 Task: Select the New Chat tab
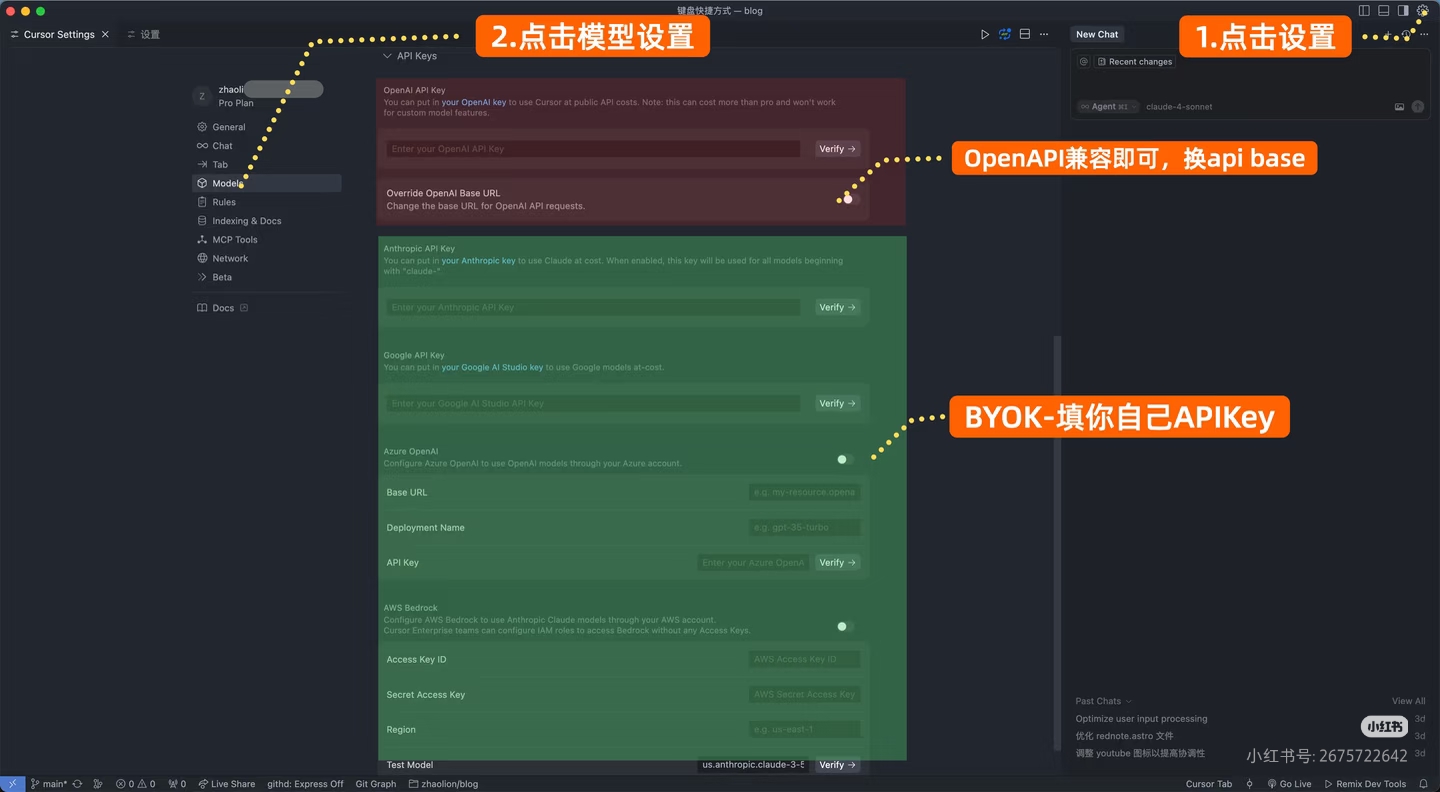pyautogui.click(x=1097, y=34)
